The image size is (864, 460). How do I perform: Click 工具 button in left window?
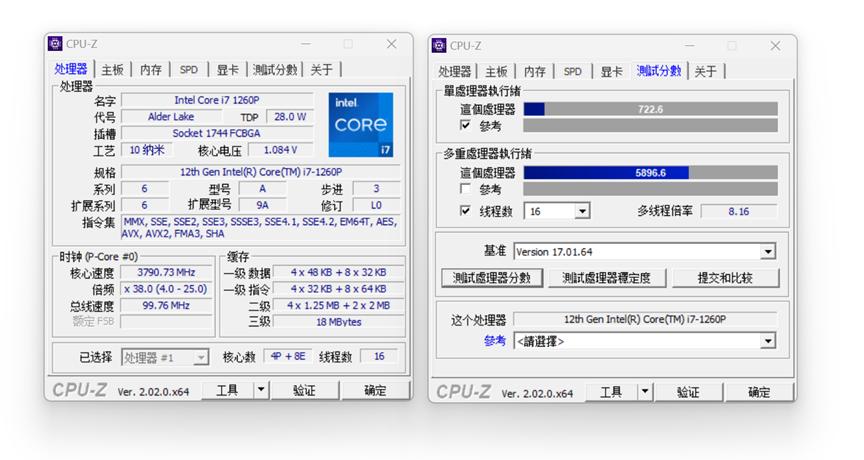click(x=227, y=390)
